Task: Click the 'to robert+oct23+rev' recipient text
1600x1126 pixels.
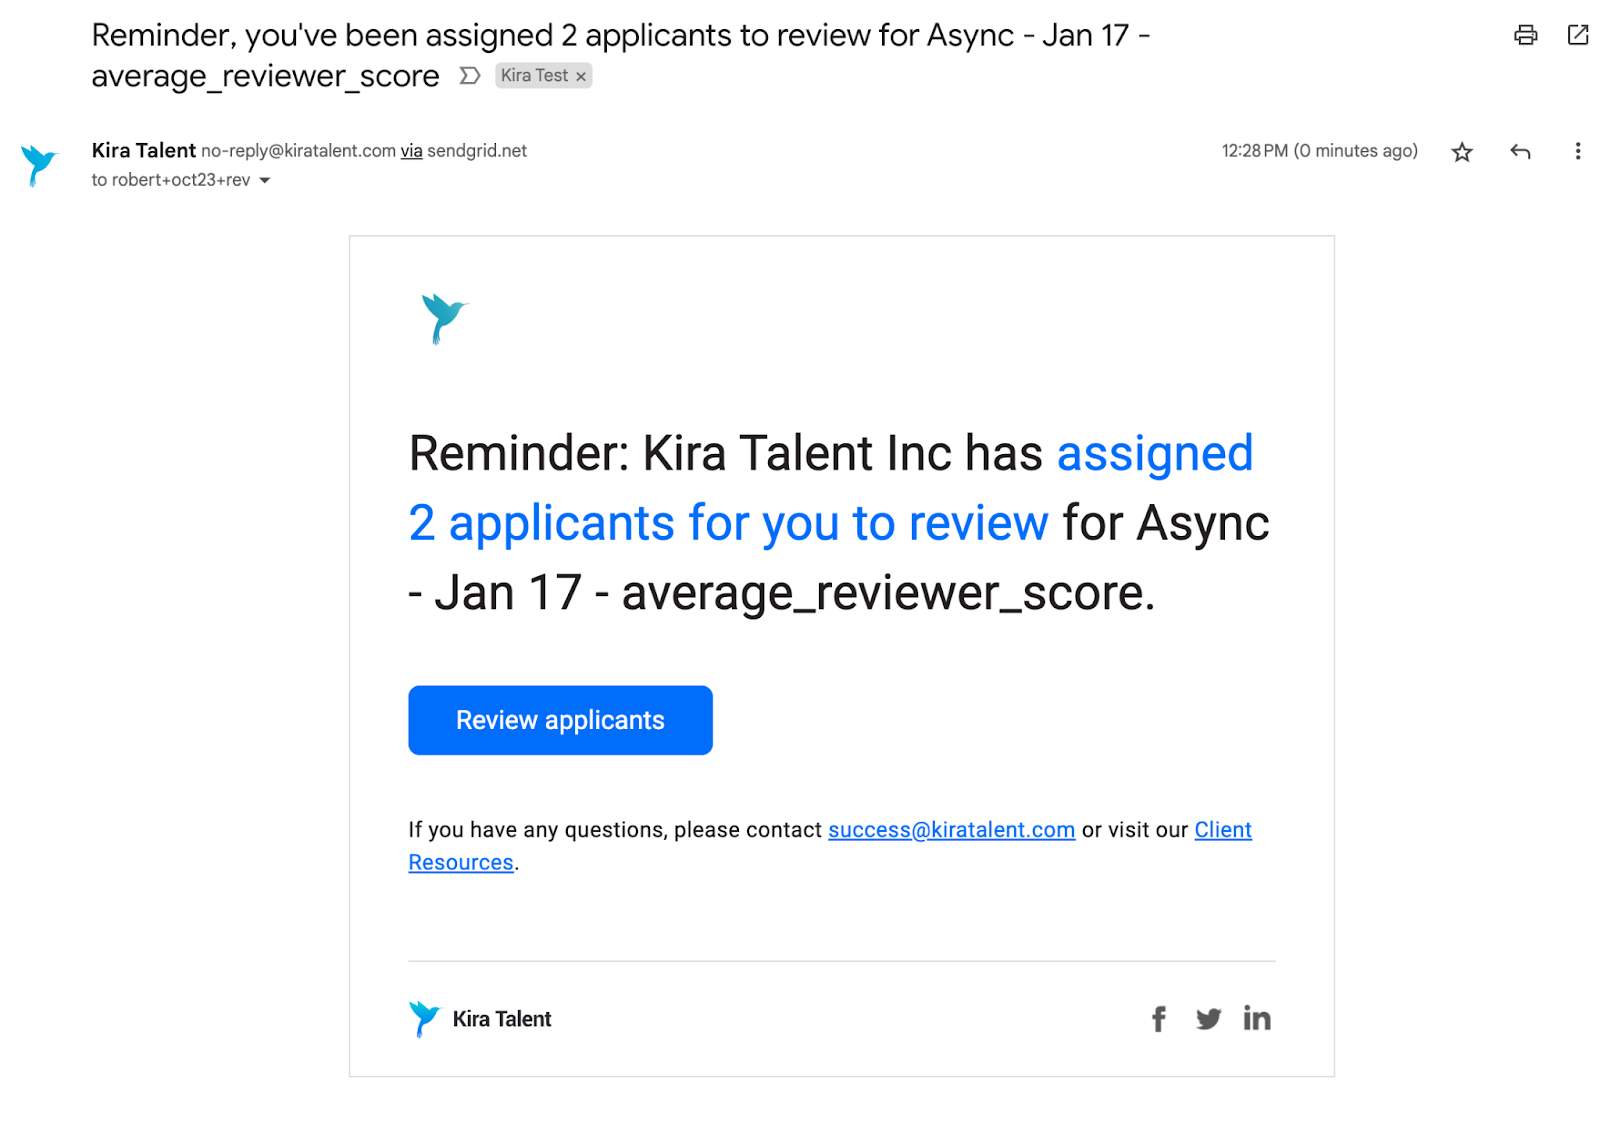Action: click(171, 180)
